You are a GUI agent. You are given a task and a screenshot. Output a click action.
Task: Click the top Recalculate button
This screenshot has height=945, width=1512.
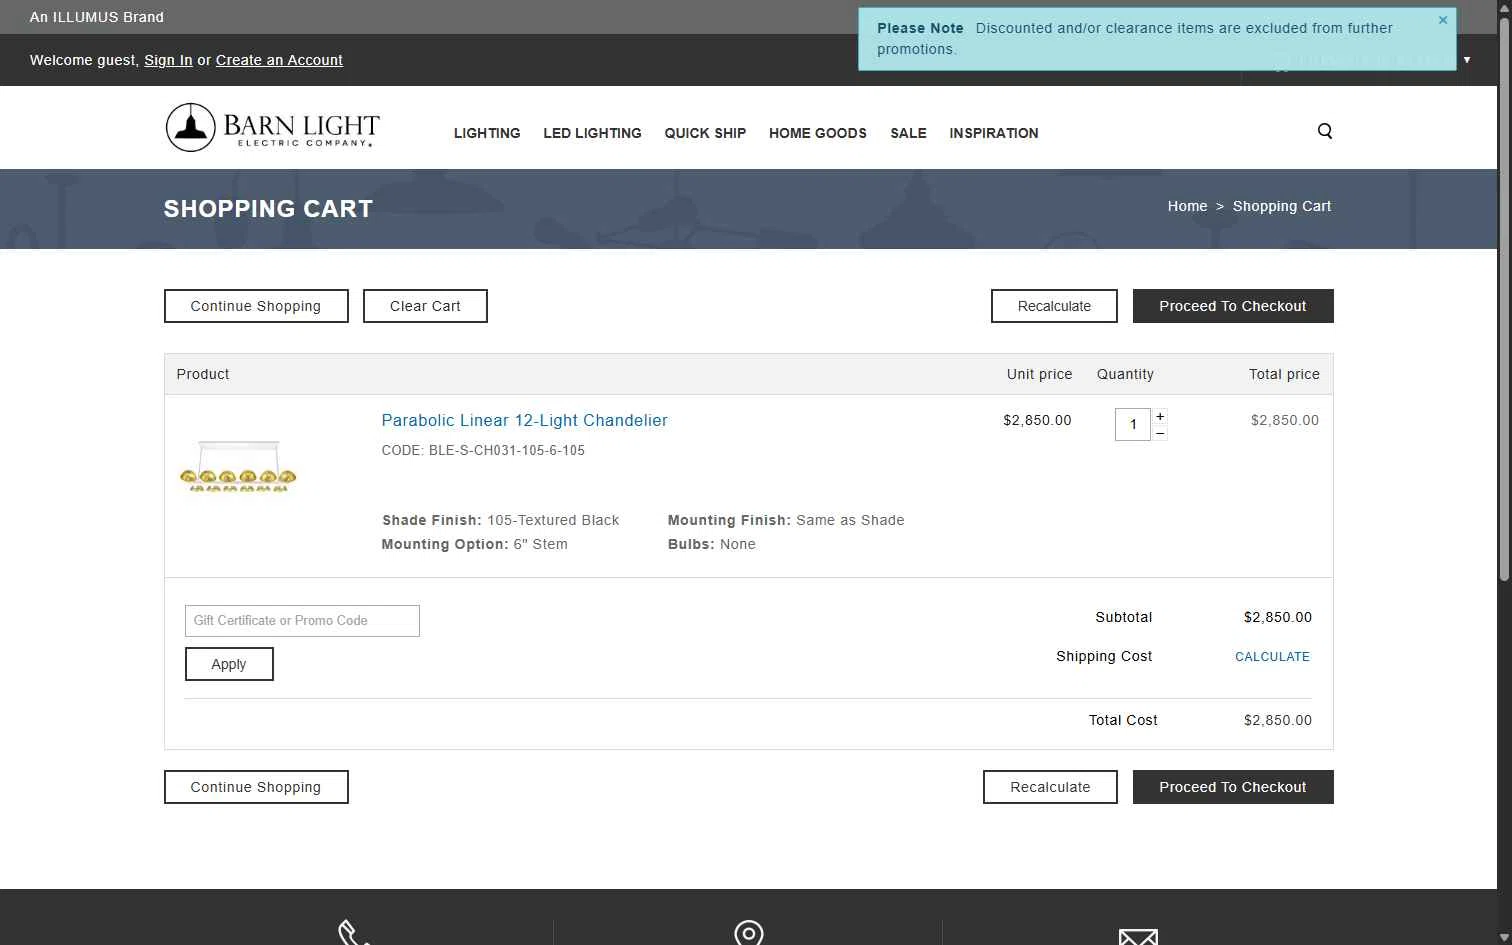[1054, 306]
